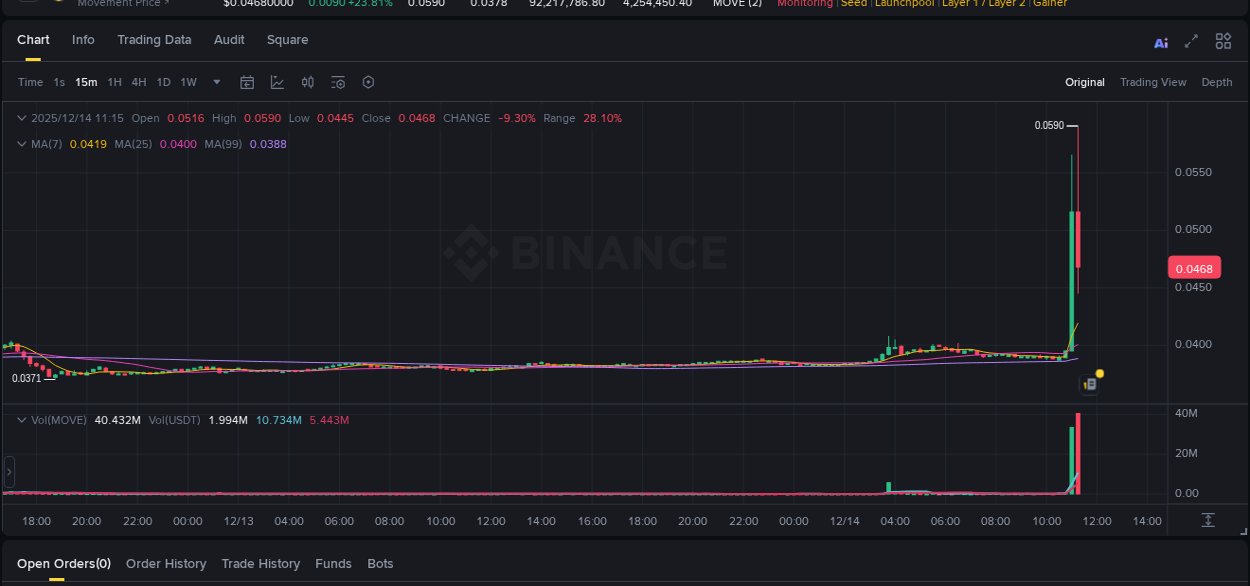Viewport: 1250px width, 586px height.
Task: Collapse the MA indicator row chevron
Action: (x=20, y=144)
